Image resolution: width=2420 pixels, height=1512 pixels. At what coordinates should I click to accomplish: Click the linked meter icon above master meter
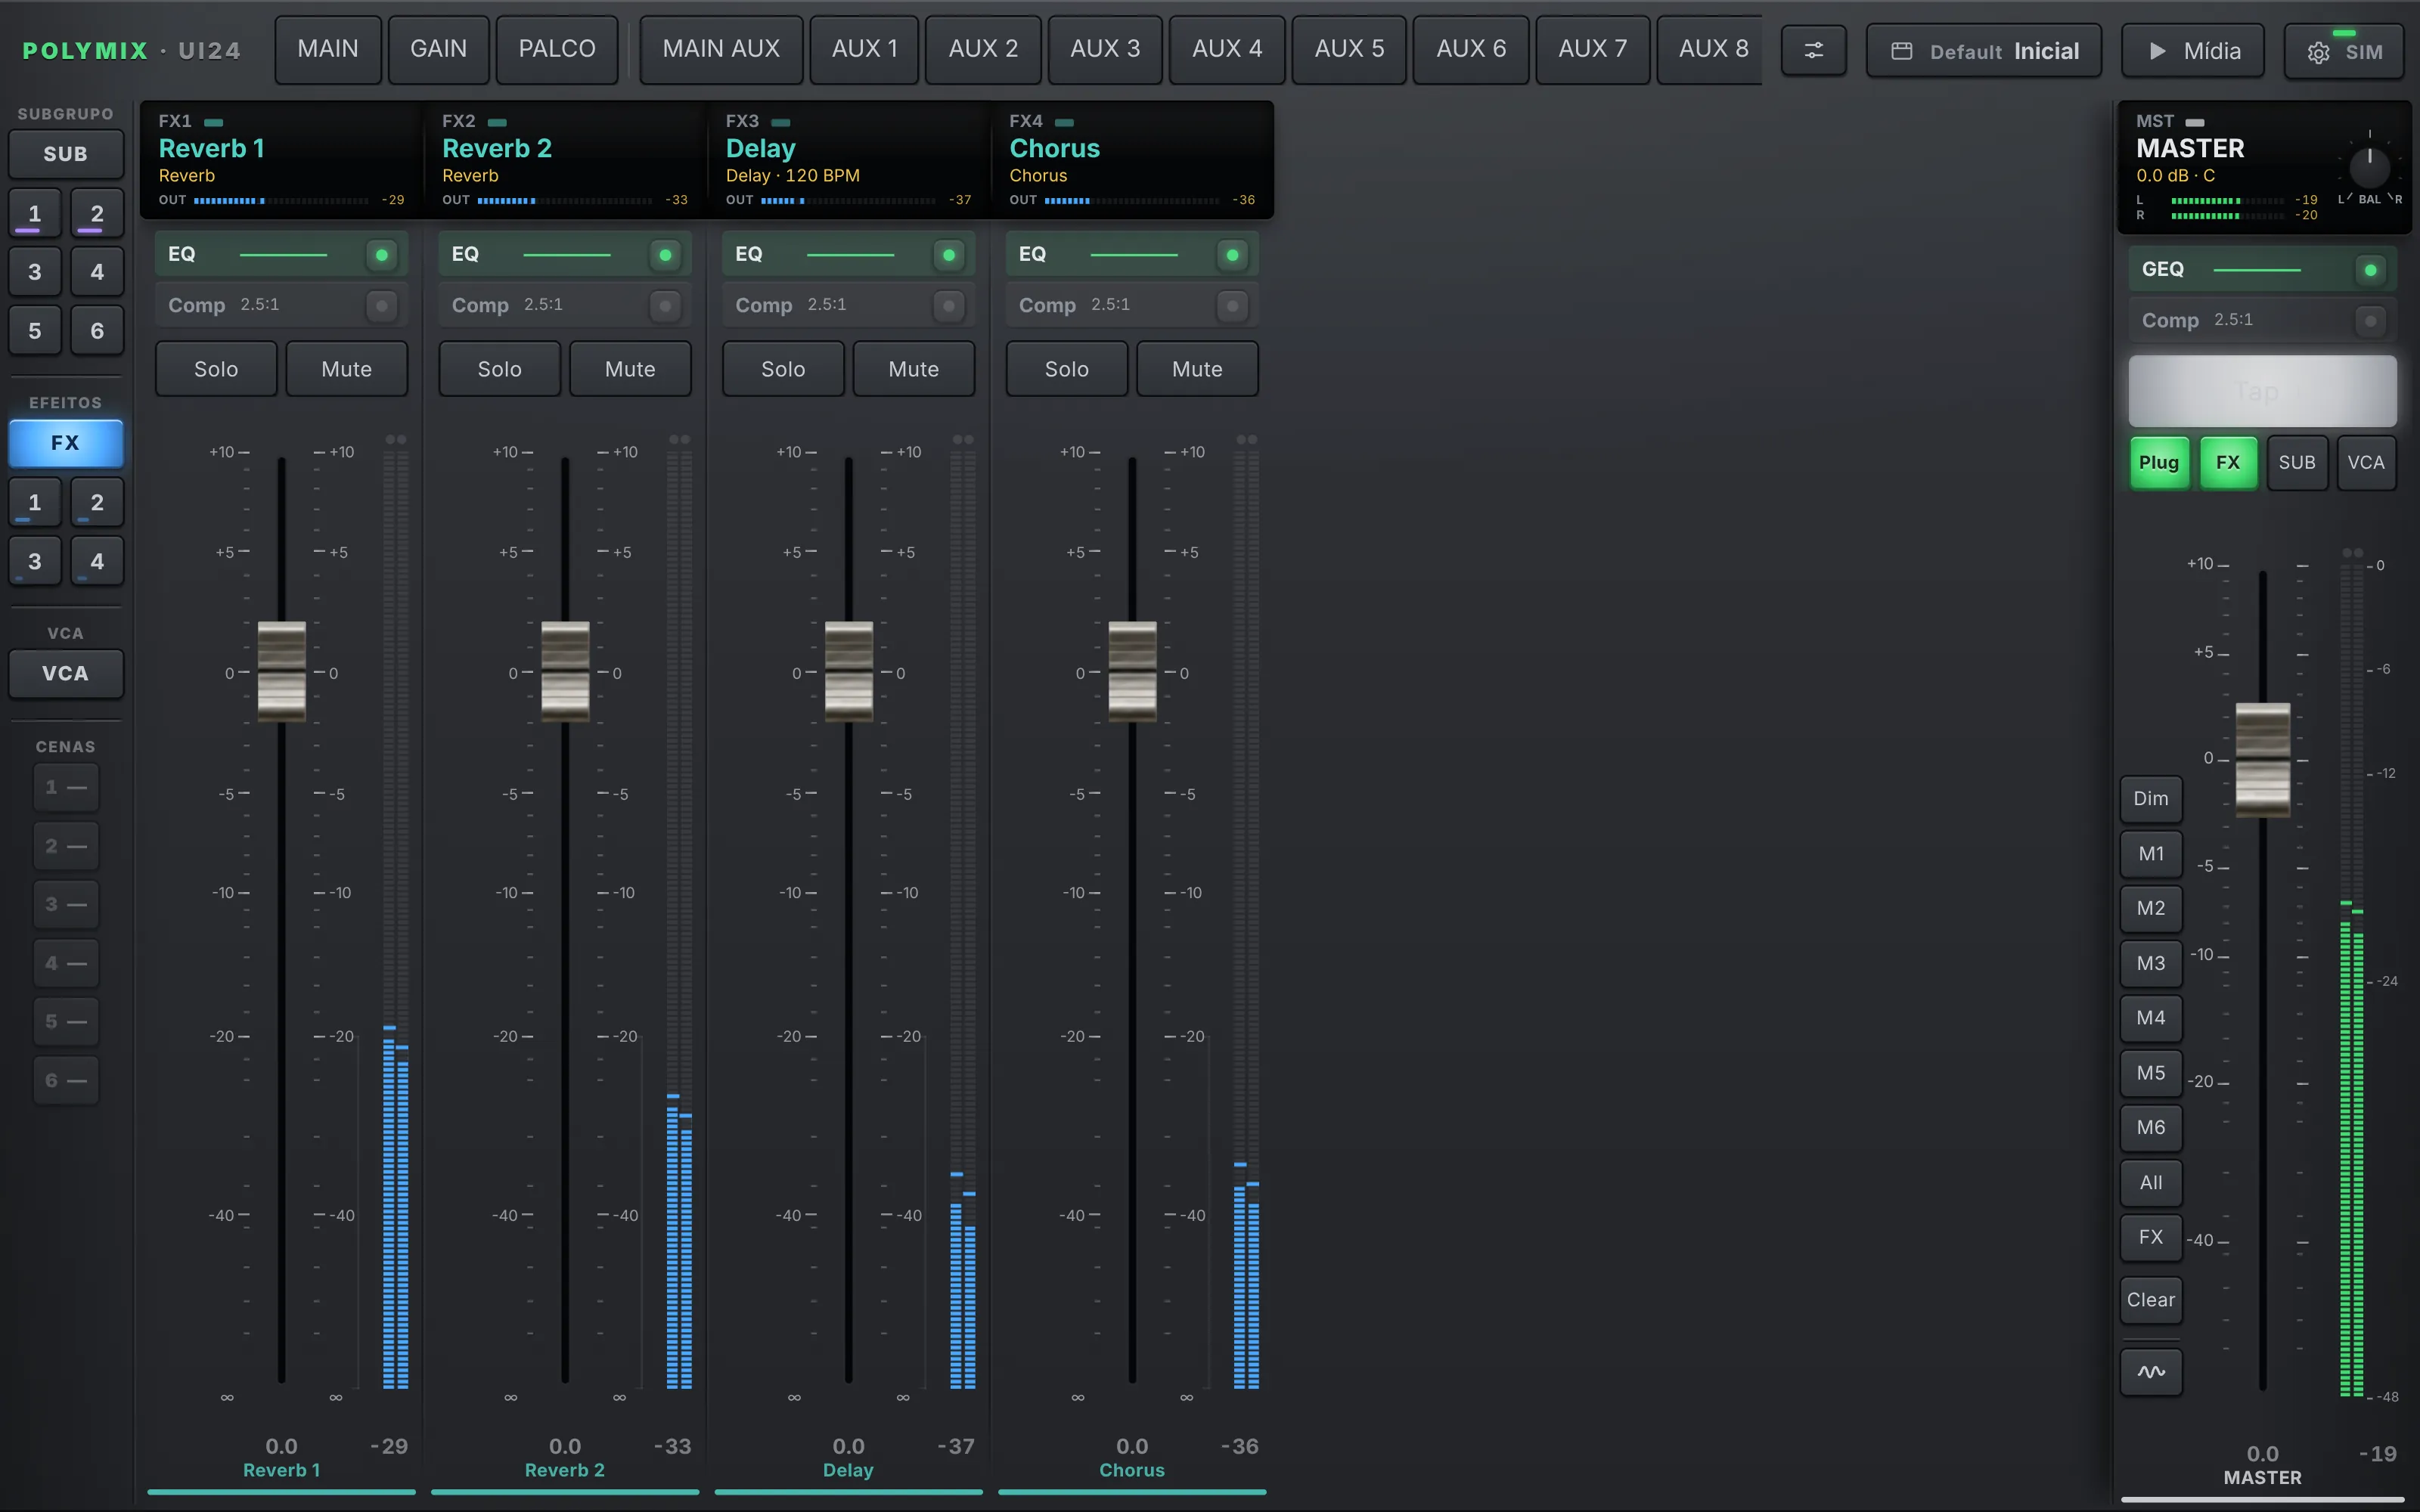(2353, 553)
